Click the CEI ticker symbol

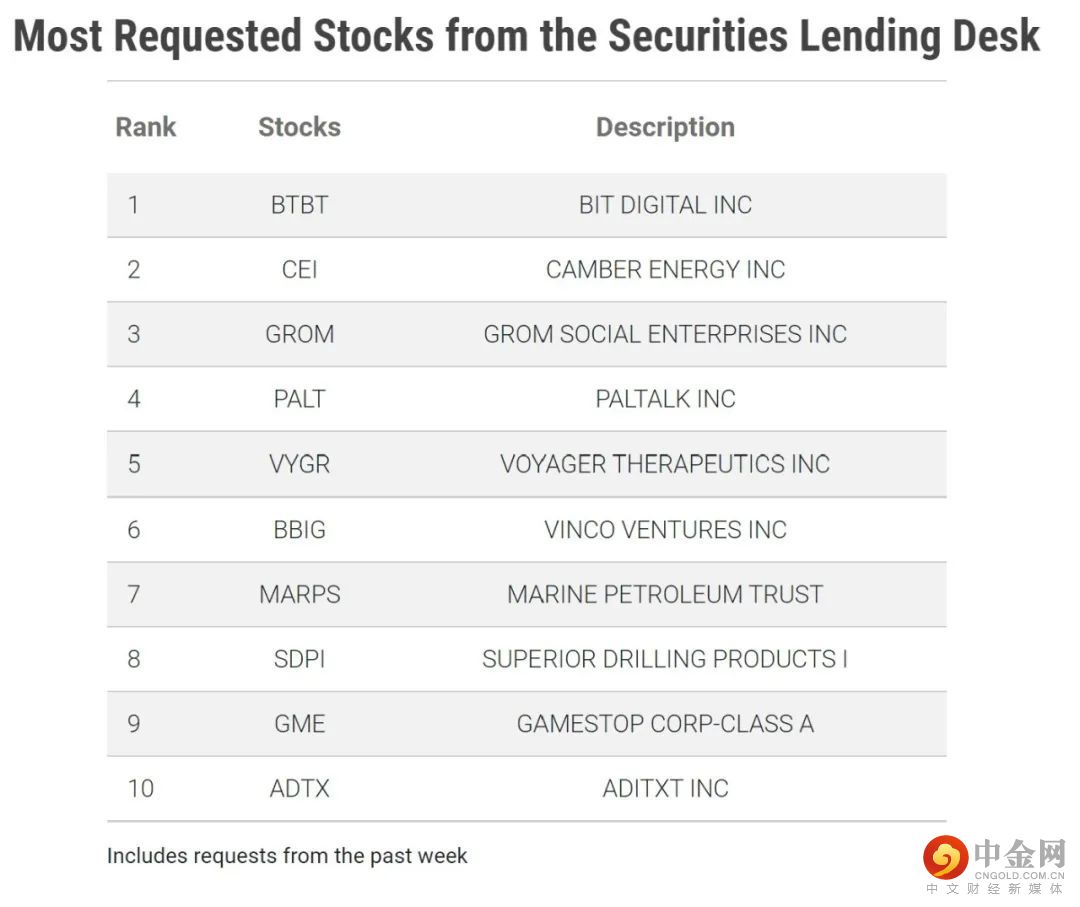tap(299, 270)
